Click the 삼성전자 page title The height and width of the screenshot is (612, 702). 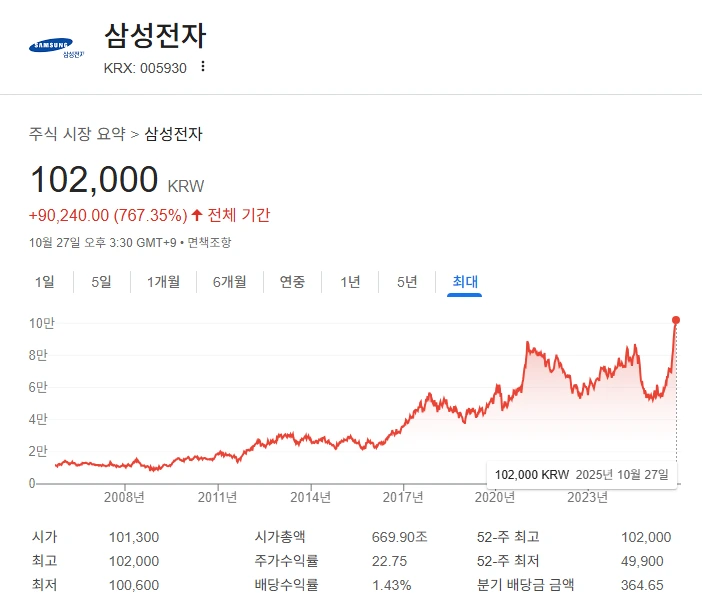155,35
